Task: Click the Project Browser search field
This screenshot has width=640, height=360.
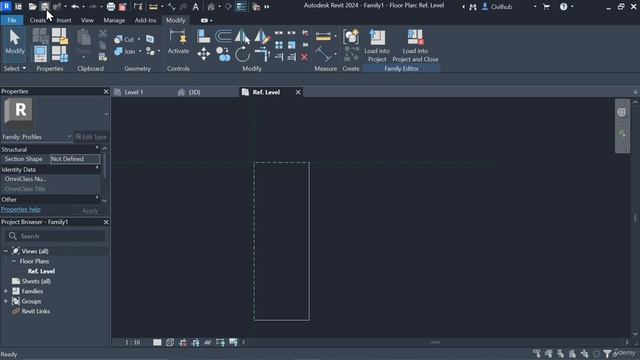Action: 55,236
